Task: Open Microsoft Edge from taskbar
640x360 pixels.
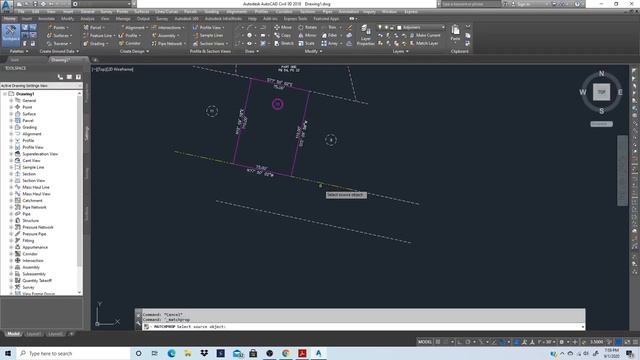Action: [x=171, y=353]
